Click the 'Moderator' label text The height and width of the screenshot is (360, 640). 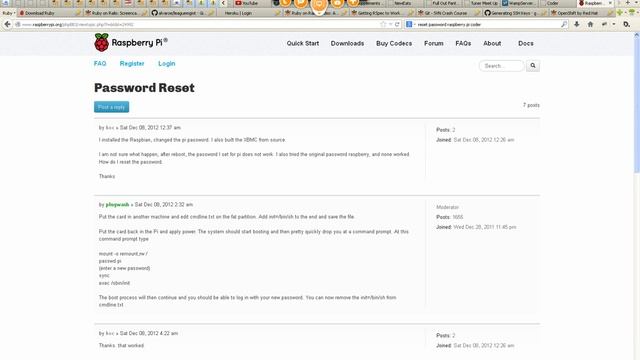click(x=447, y=207)
